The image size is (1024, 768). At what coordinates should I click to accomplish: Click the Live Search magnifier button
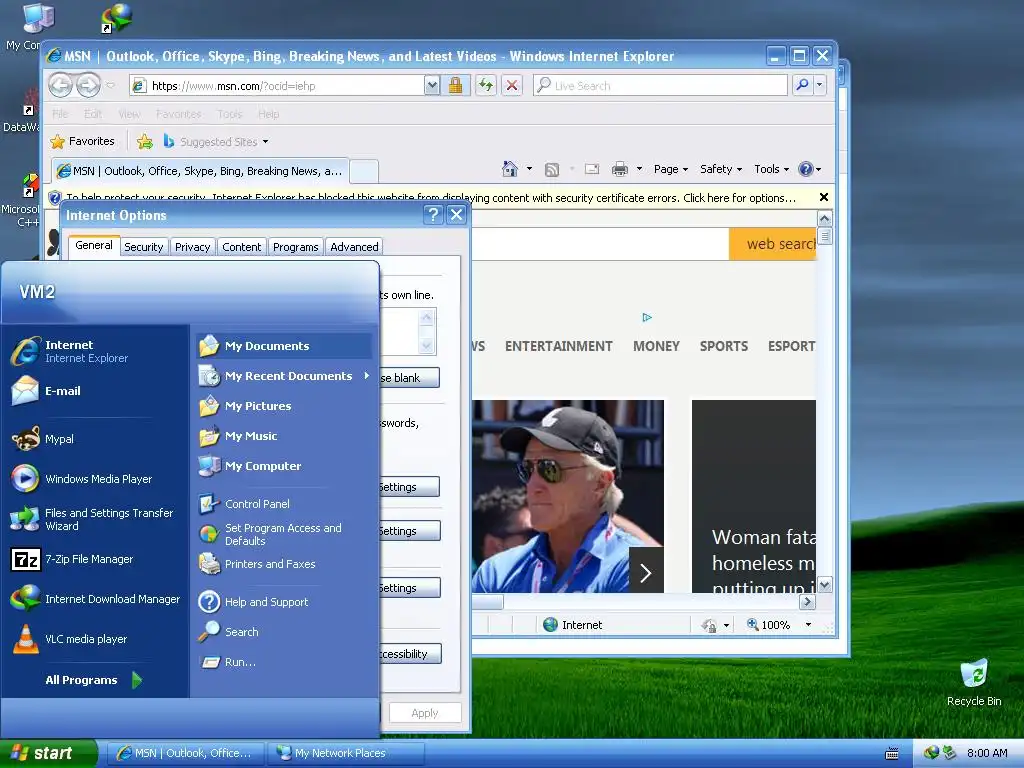pos(803,86)
